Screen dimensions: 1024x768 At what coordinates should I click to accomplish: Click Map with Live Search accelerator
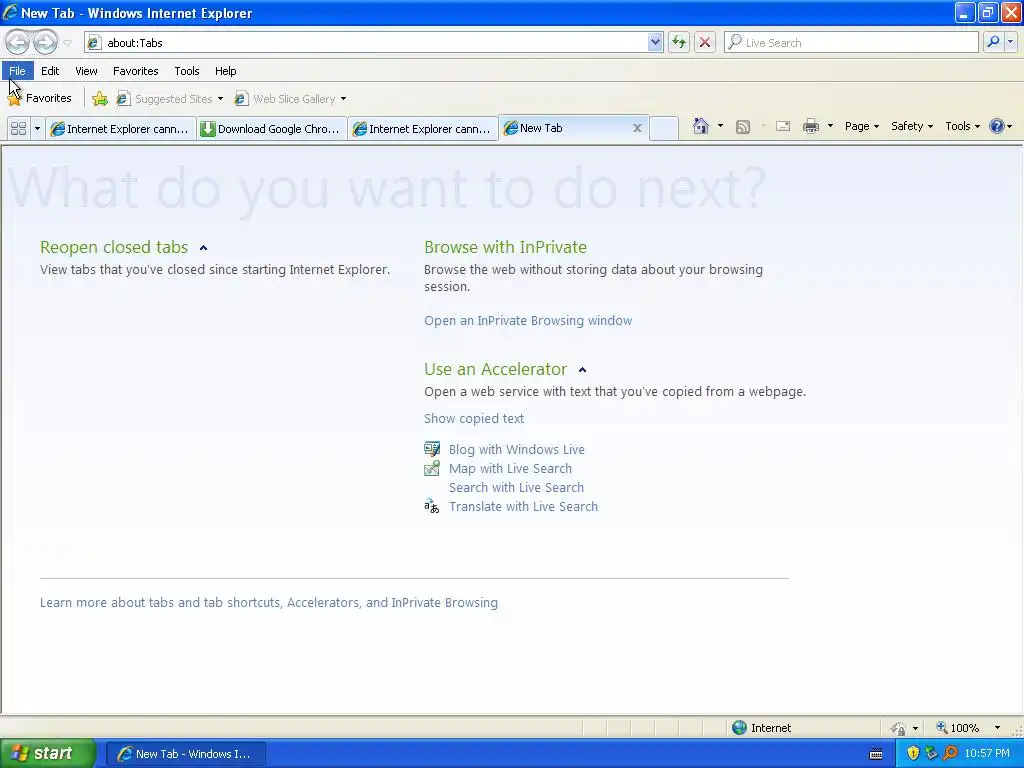pos(510,468)
